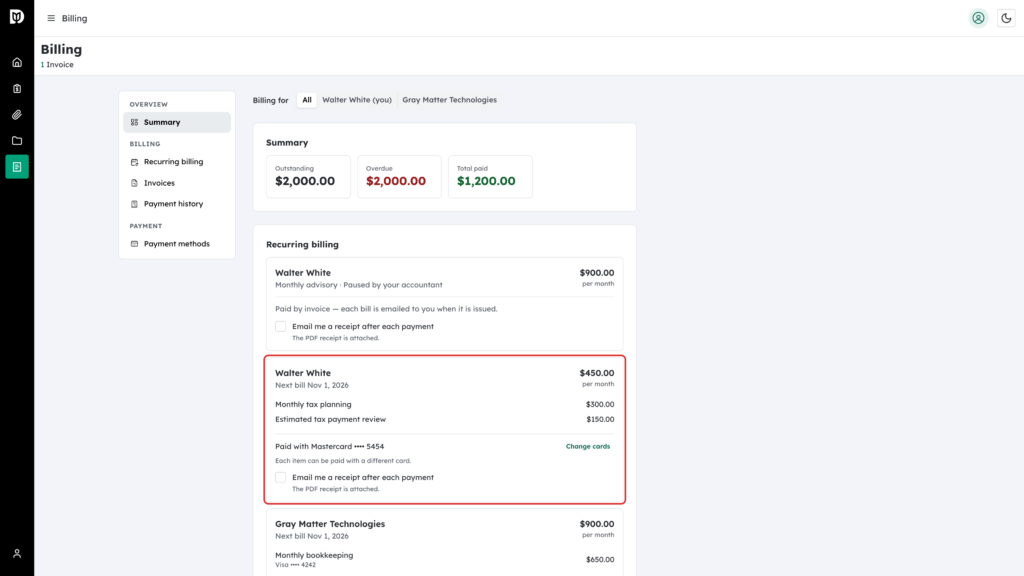This screenshot has height=576, width=1024.
Task: Open the paperclip attachments icon
Action: coord(17,115)
